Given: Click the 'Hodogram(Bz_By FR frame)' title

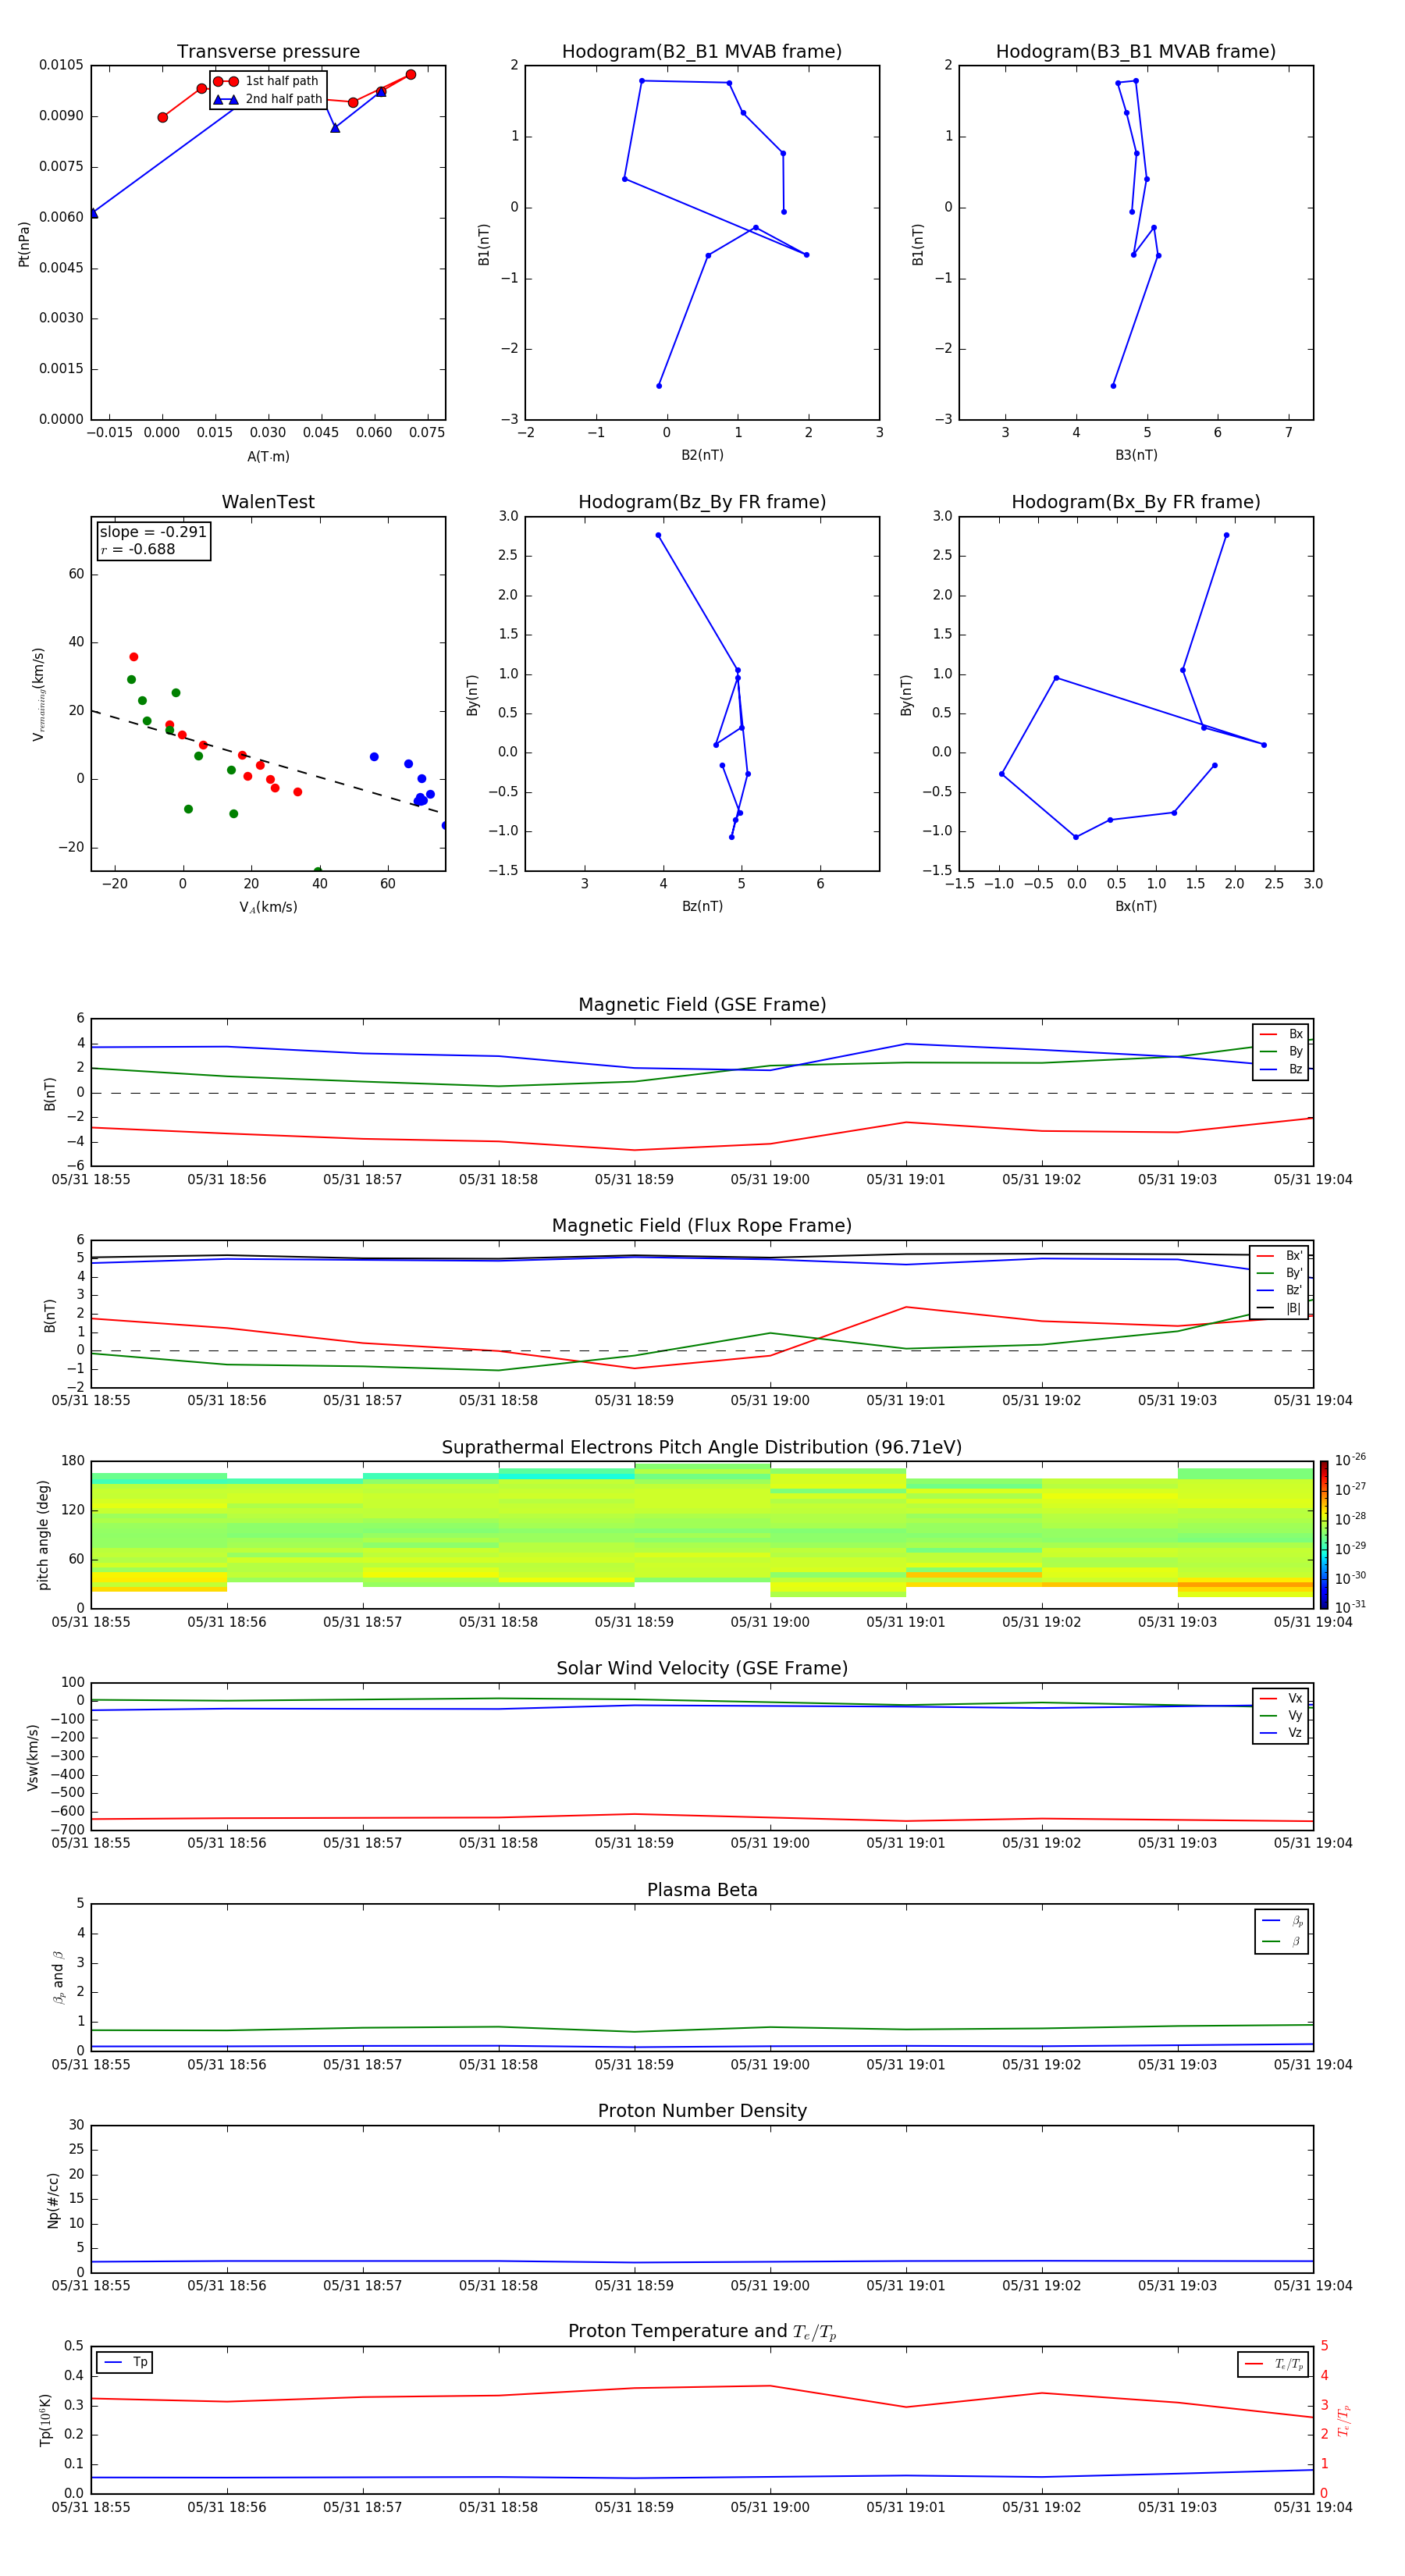Looking at the screenshot, I should coord(702,502).
